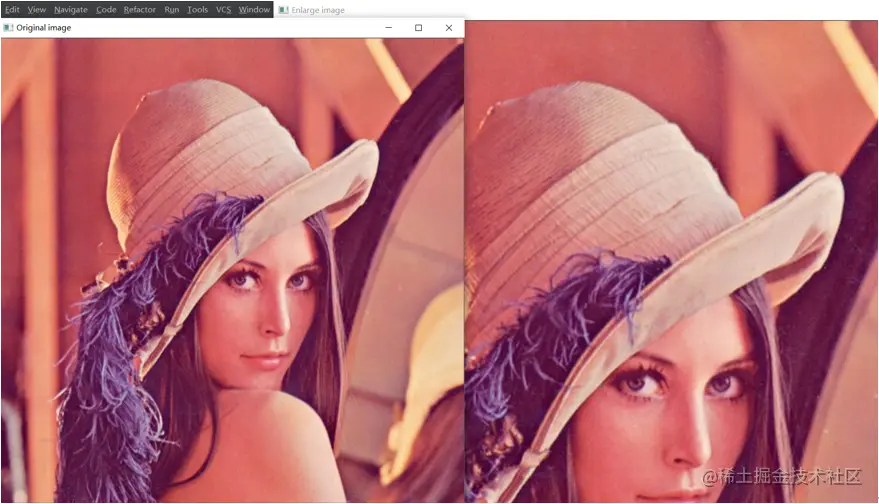Open the Tools menu
This screenshot has height=504, width=879.
pyautogui.click(x=197, y=10)
